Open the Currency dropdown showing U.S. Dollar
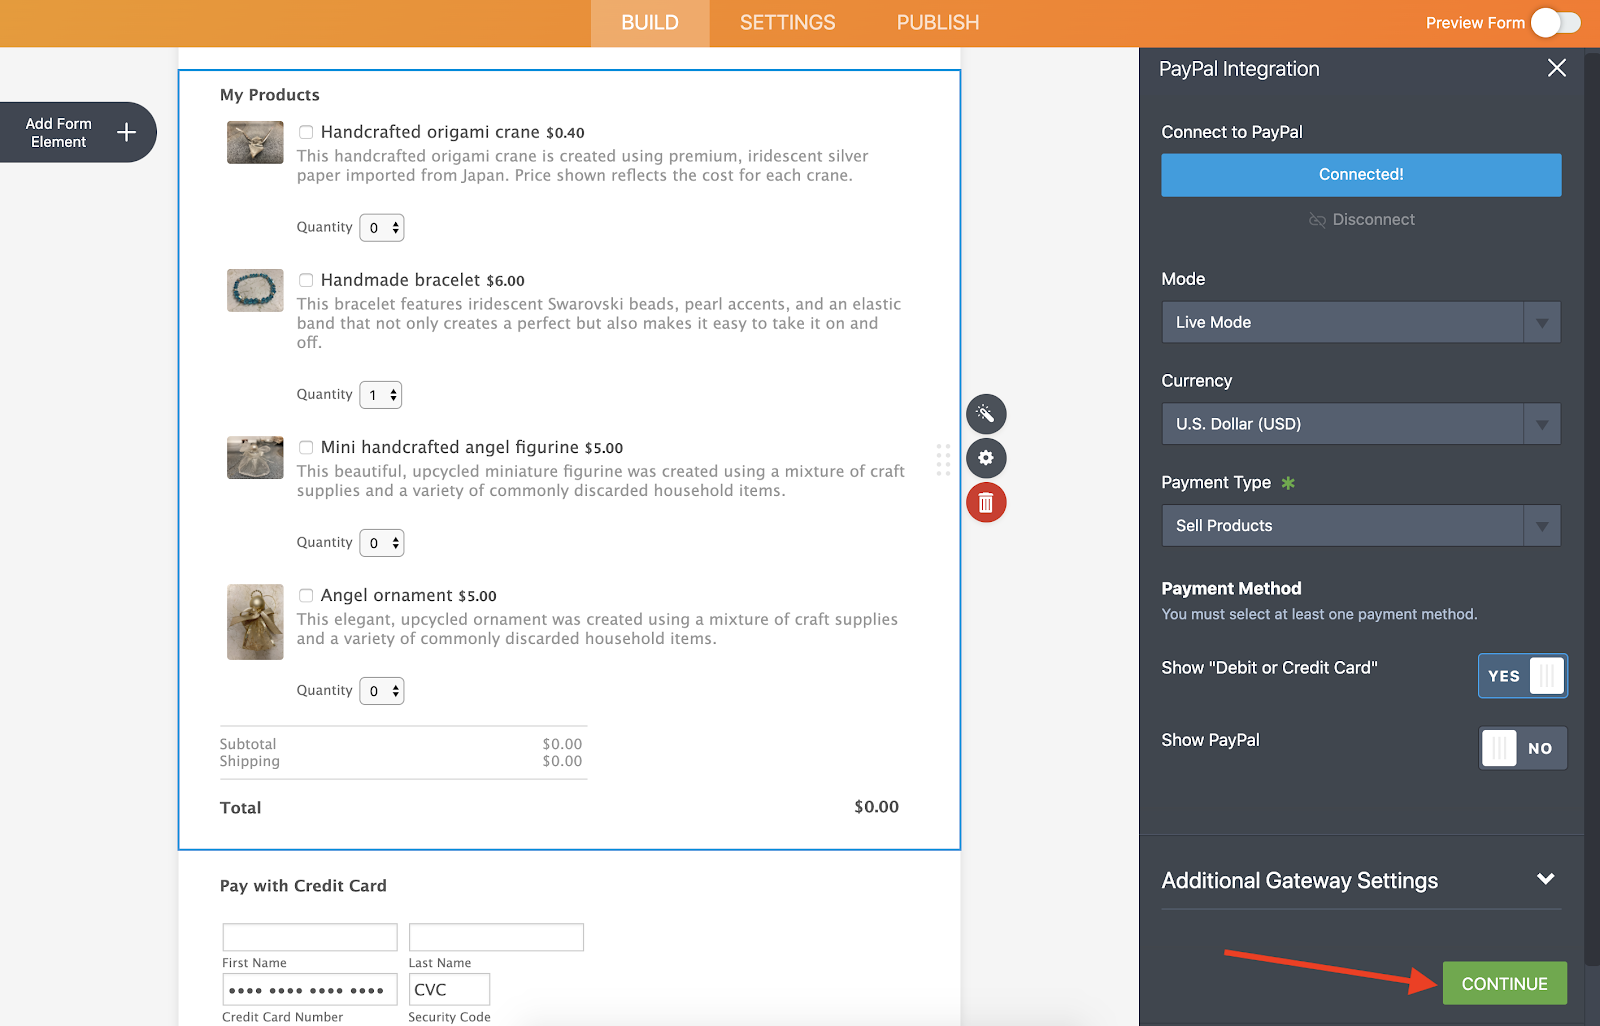Viewport: 1600px width, 1026px height. pos(1361,424)
